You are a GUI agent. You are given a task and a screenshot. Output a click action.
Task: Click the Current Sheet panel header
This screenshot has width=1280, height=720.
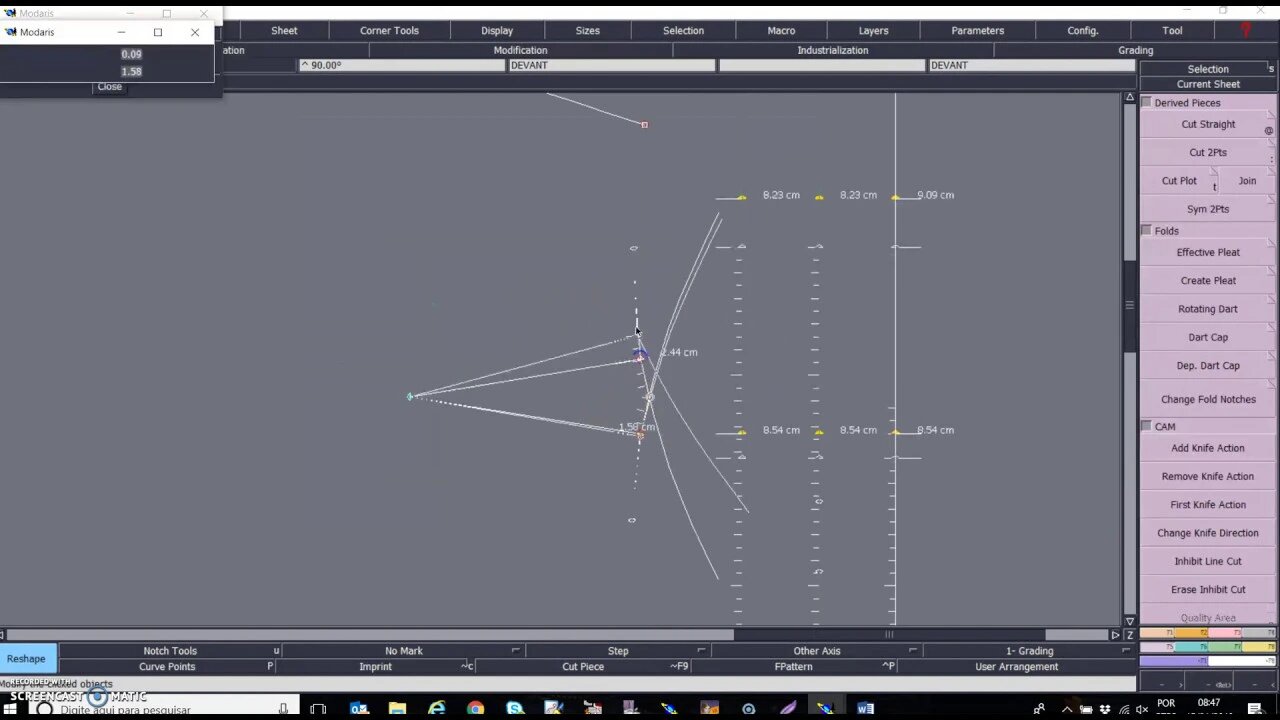point(1208,84)
